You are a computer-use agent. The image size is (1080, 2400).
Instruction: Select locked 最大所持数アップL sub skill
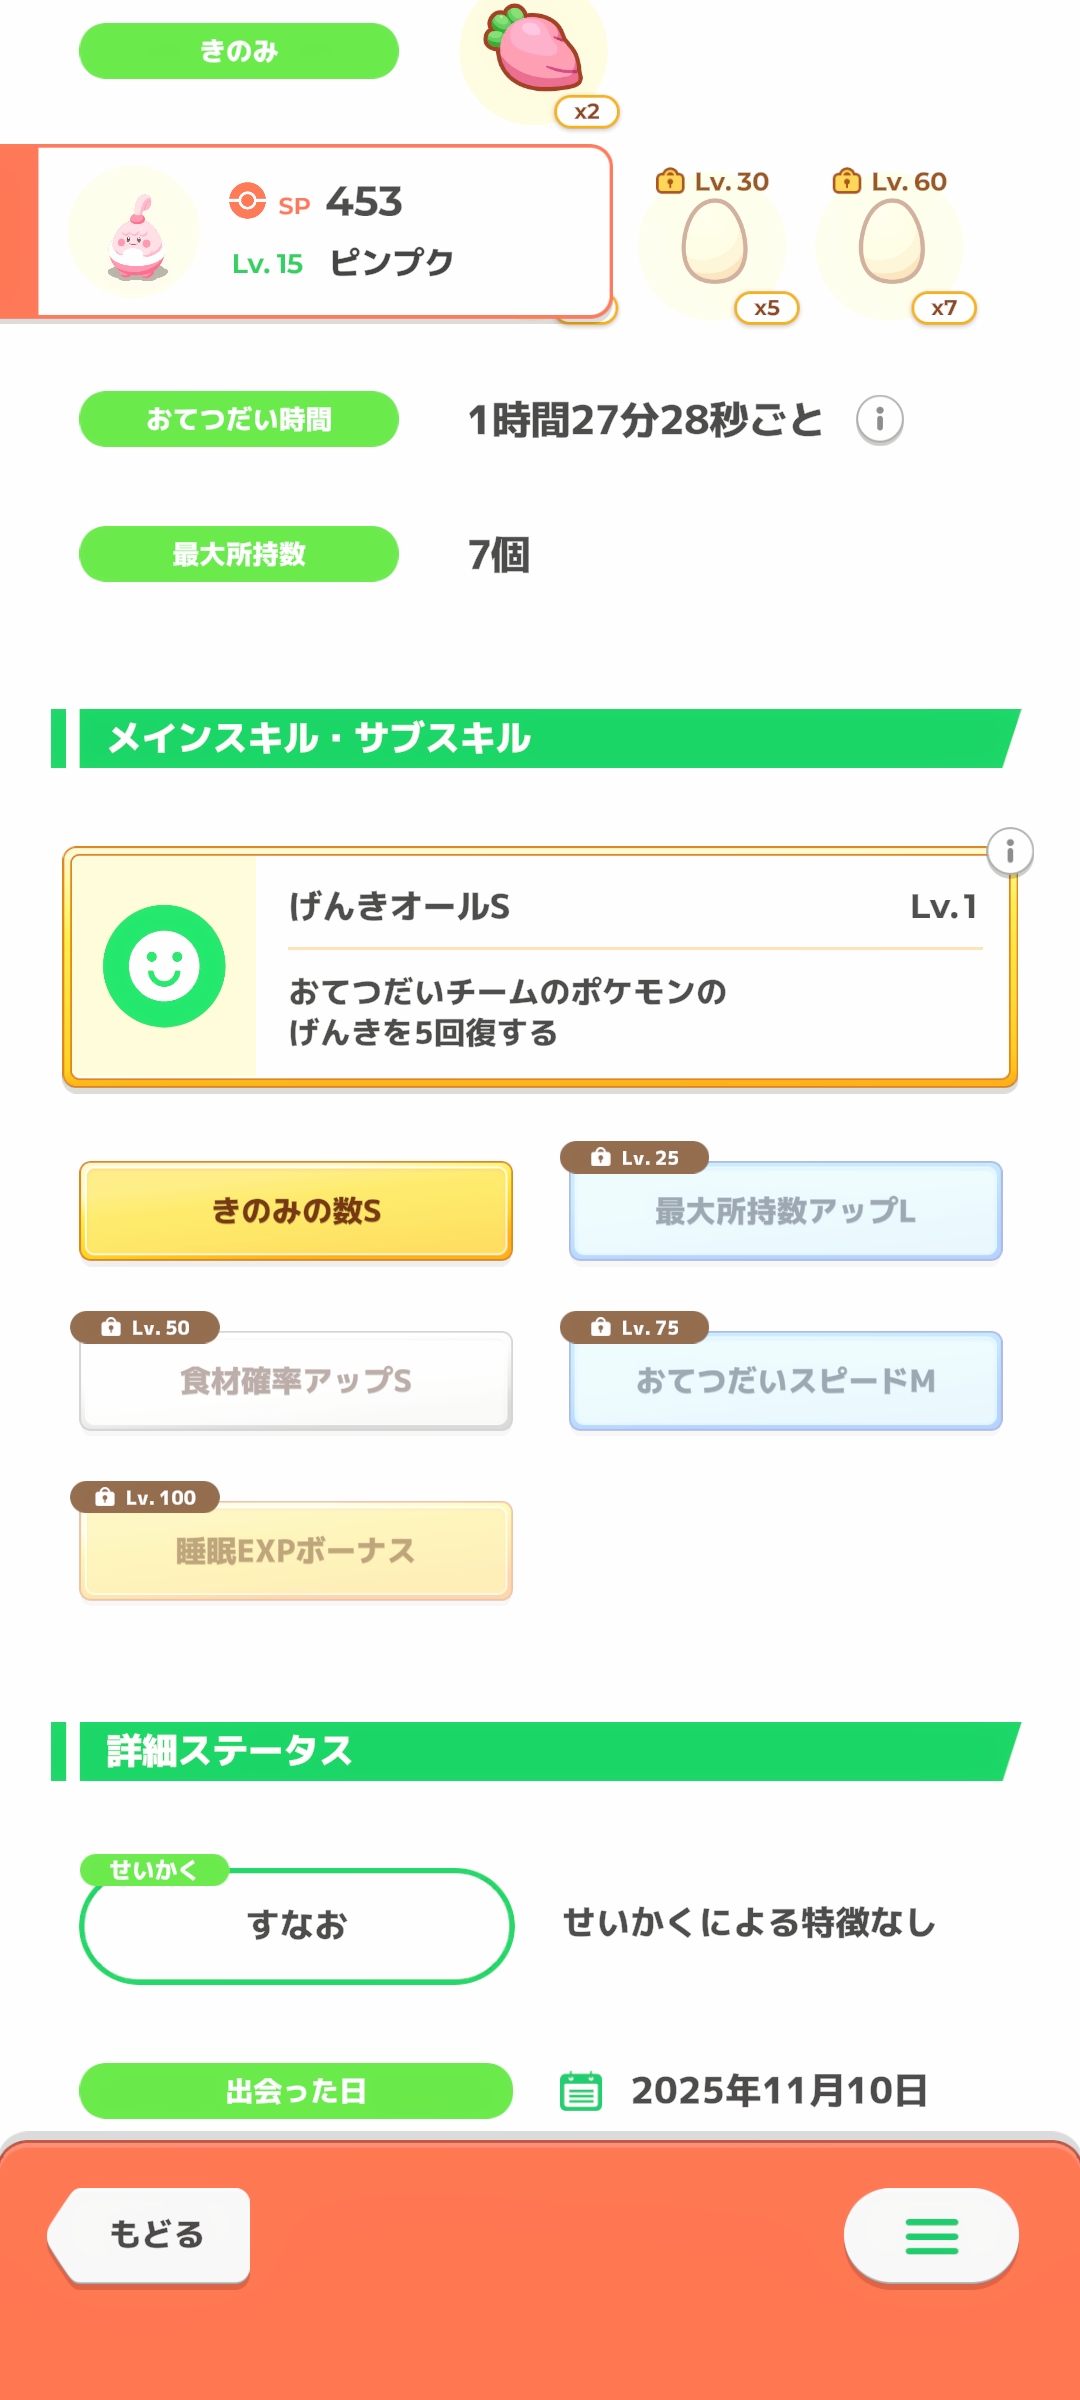point(785,1211)
